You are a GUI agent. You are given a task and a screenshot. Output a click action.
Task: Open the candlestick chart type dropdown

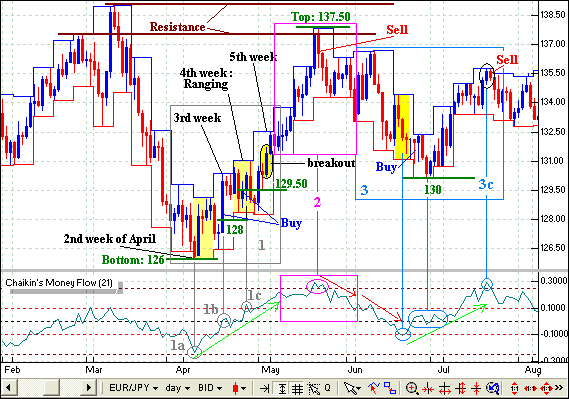click(x=239, y=388)
